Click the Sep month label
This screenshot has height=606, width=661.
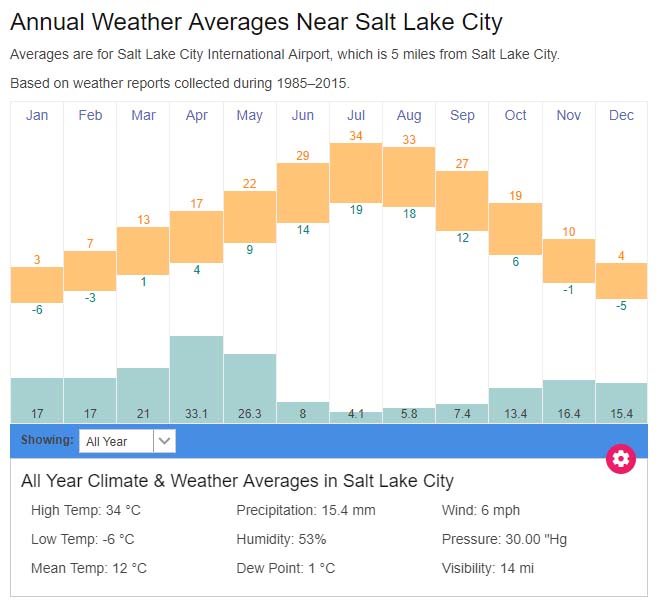[x=462, y=116]
